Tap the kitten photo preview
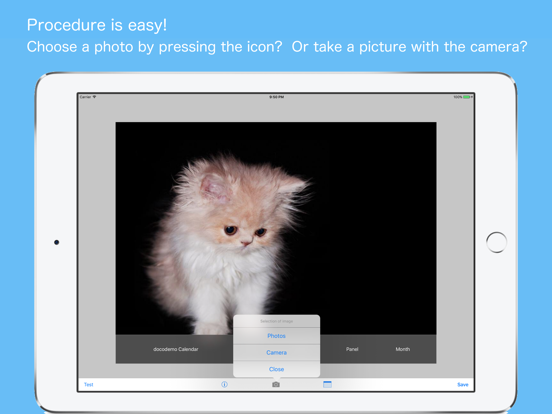 [276, 228]
